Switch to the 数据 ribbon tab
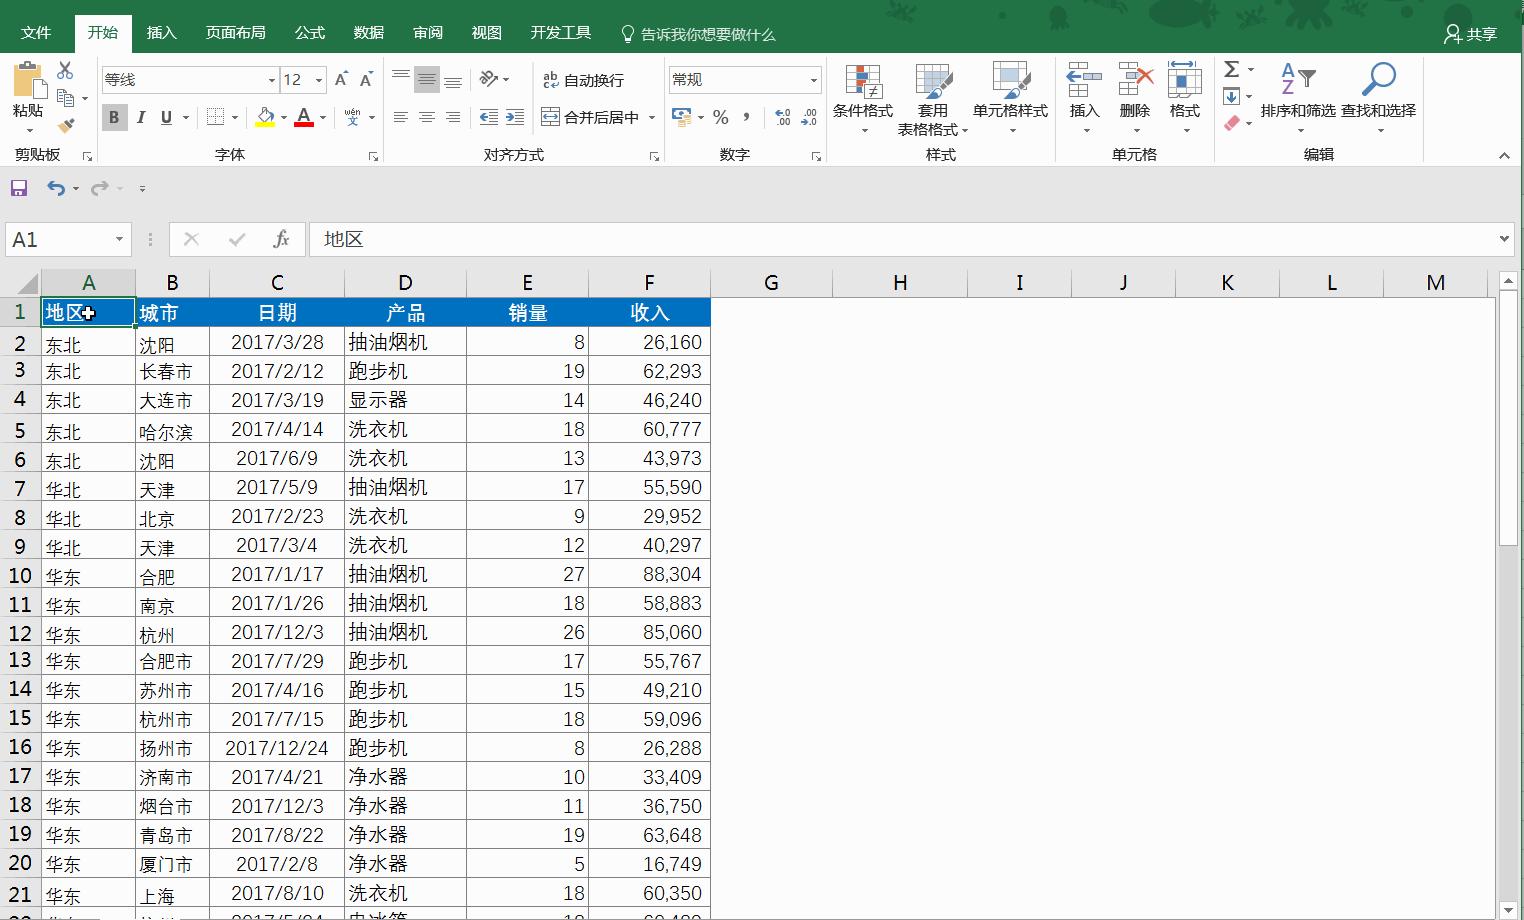 point(368,32)
